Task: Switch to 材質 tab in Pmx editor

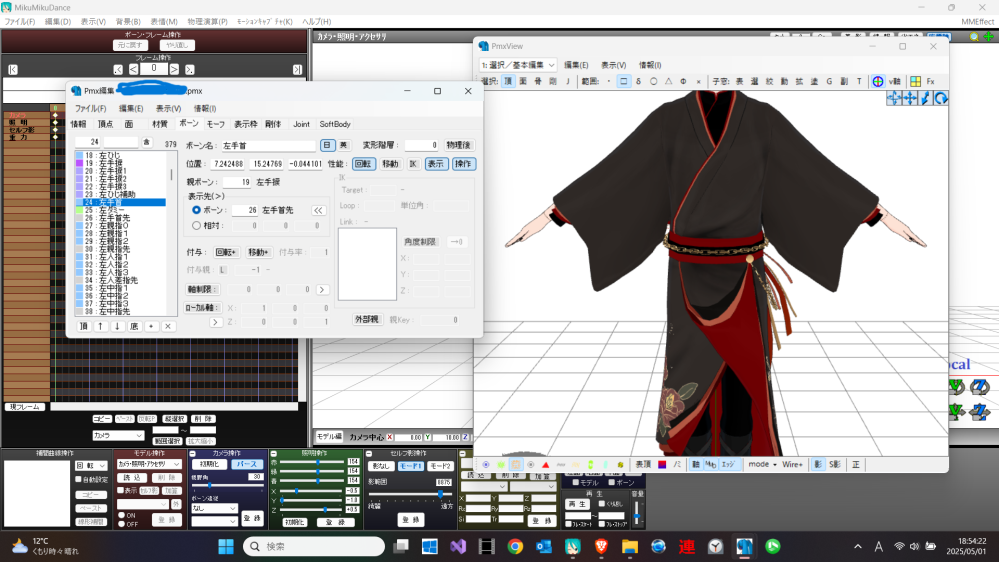Action: [160, 124]
